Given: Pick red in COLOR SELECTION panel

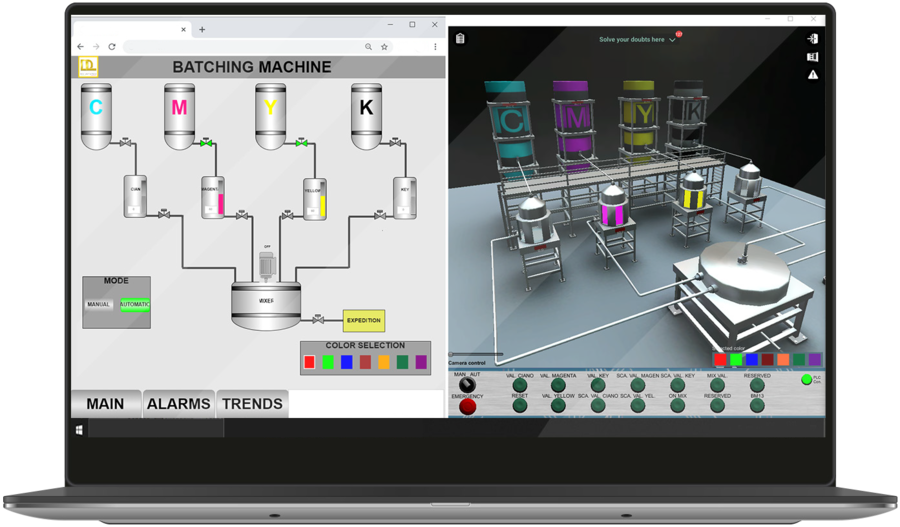Looking at the screenshot, I should [x=309, y=362].
